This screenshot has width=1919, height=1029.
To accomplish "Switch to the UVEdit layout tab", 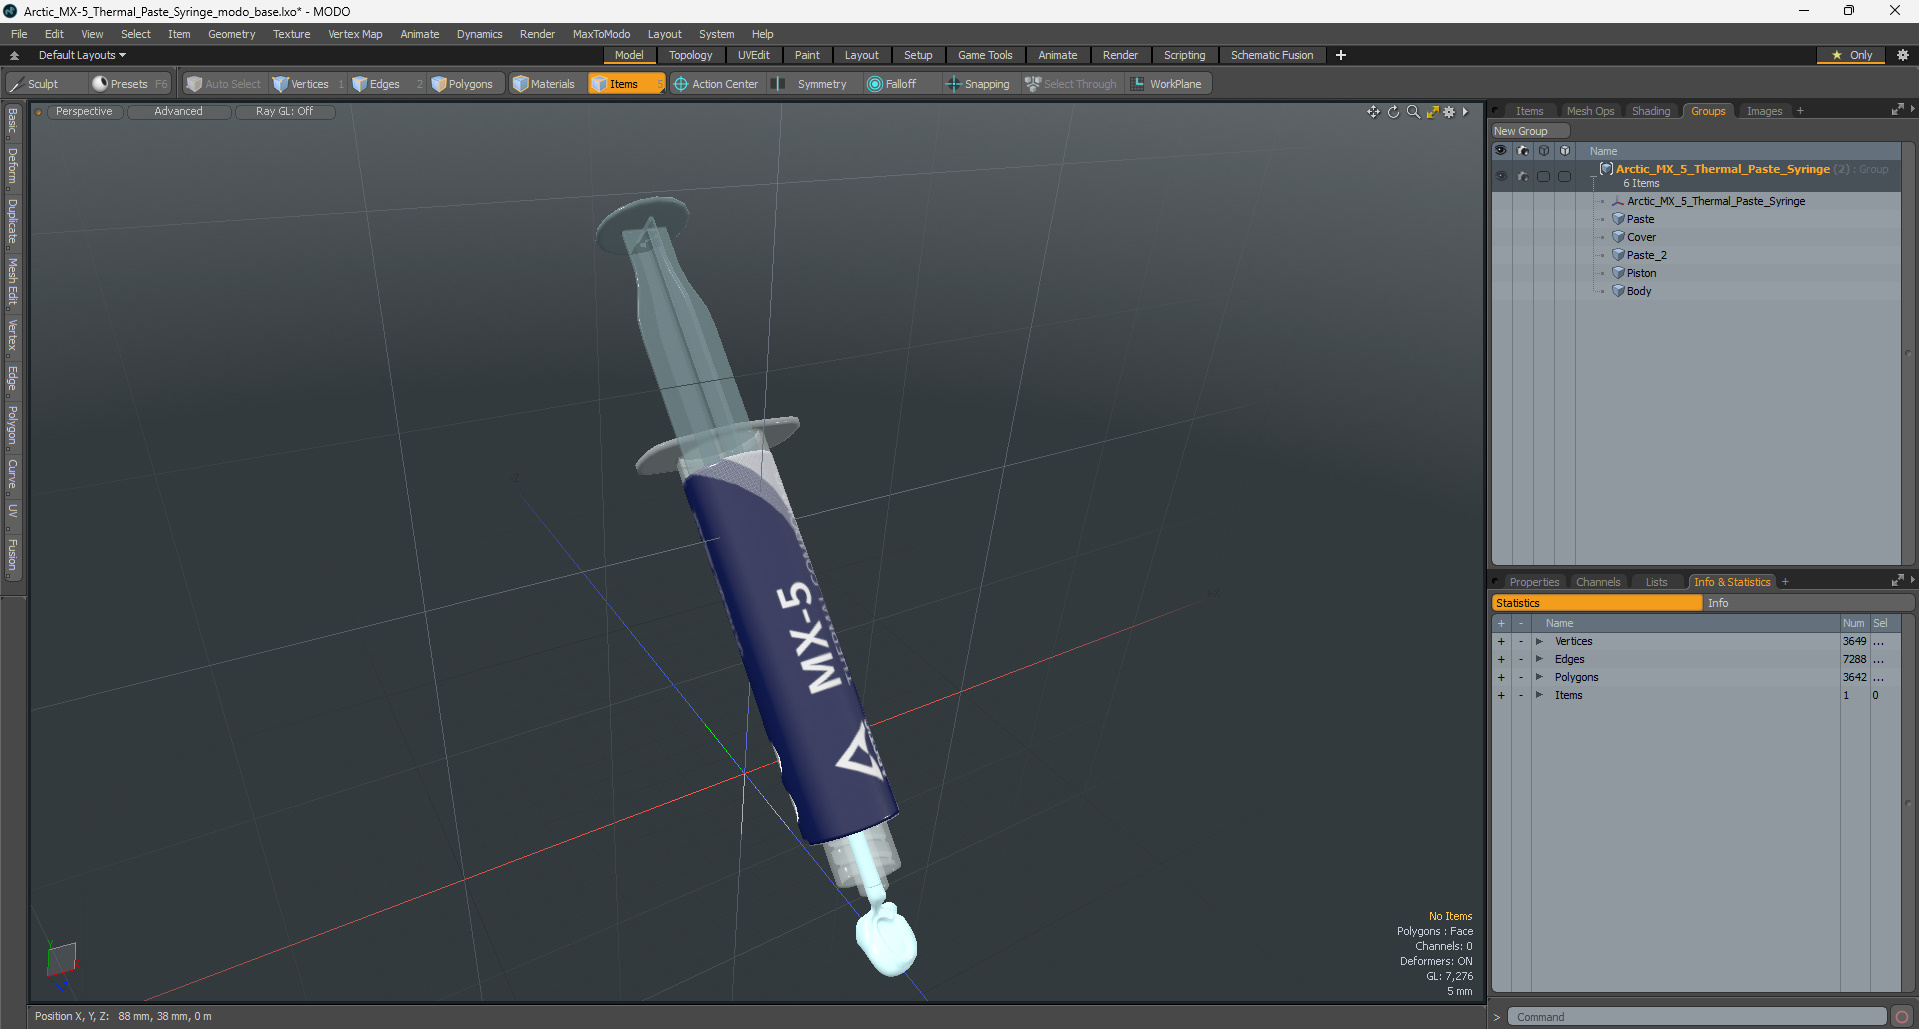I will click(x=753, y=55).
